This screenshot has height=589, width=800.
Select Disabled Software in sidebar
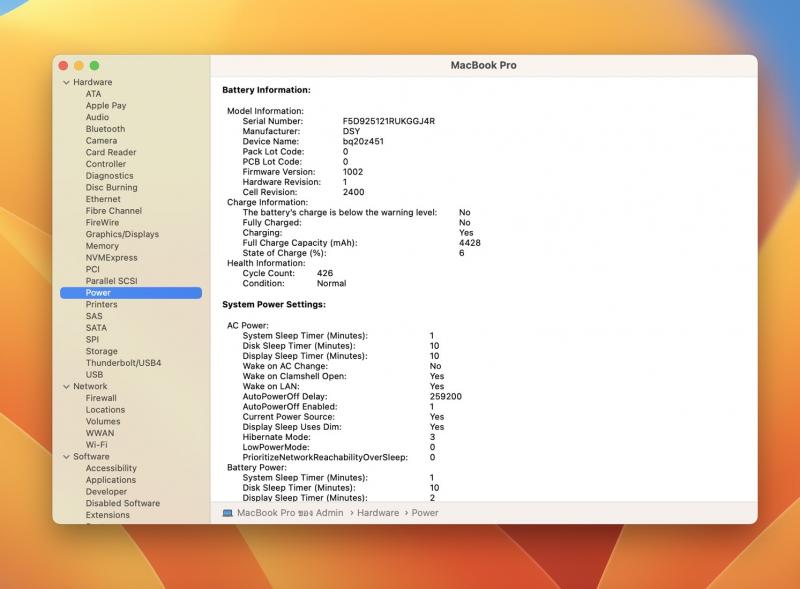point(122,503)
